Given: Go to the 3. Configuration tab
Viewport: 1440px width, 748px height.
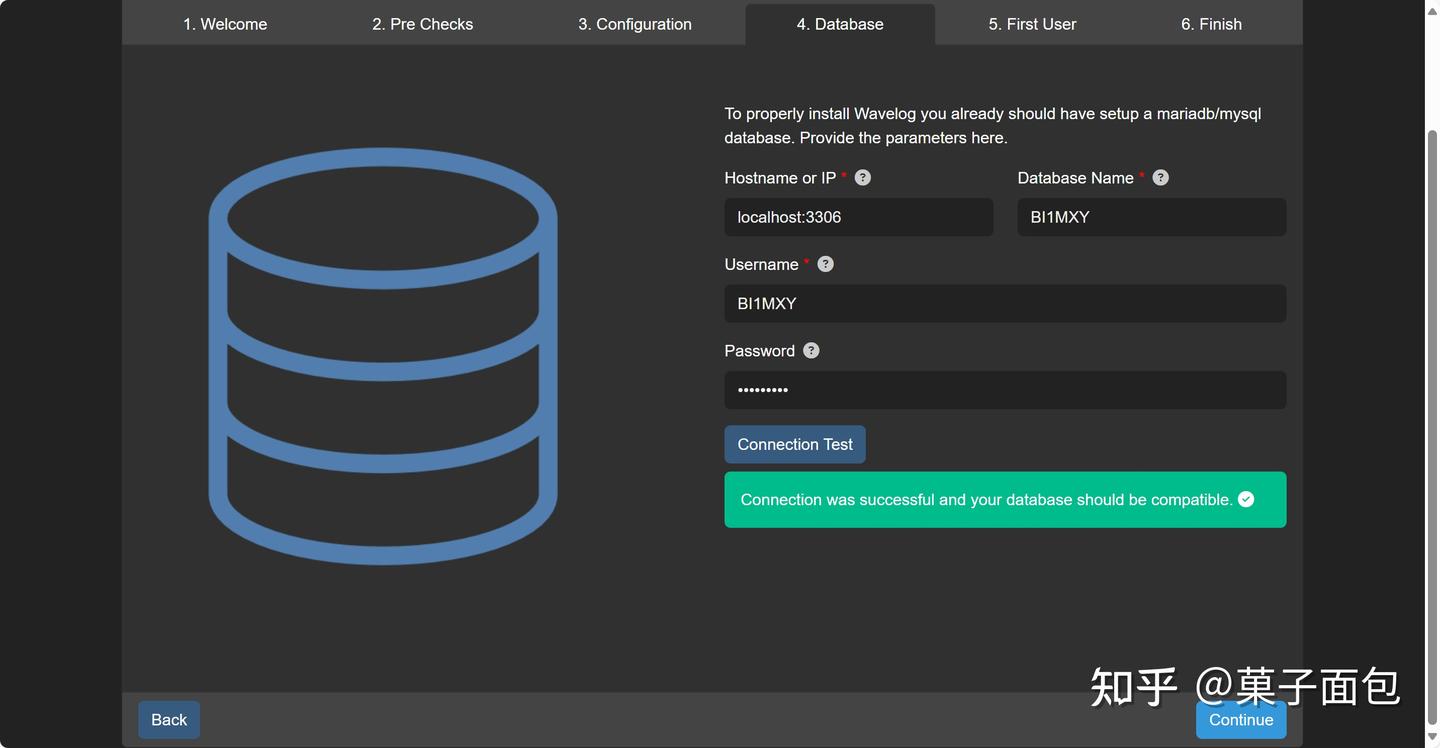Looking at the screenshot, I should pyautogui.click(x=634, y=24).
